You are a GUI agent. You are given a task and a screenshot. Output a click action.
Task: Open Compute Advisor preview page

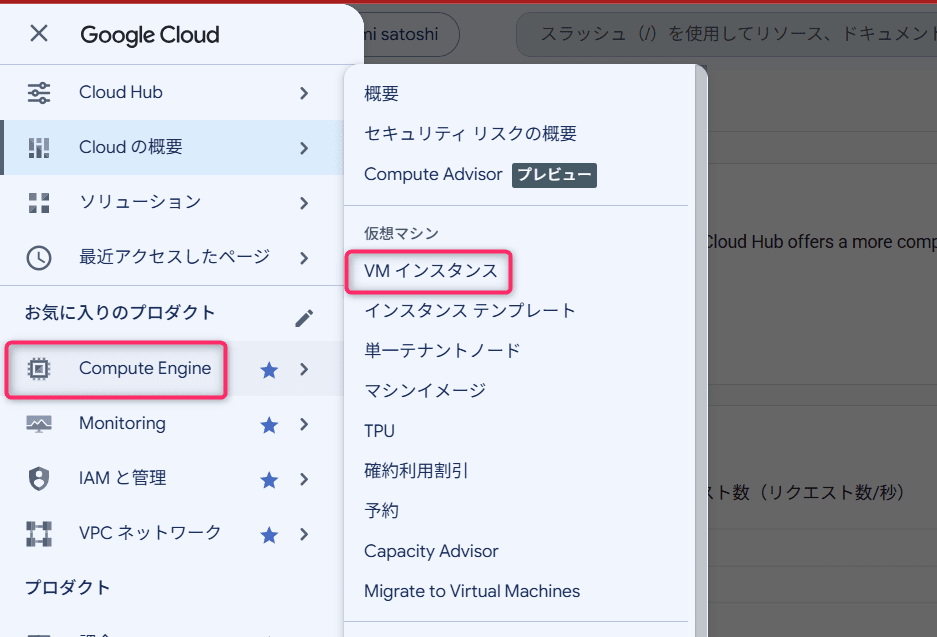433,174
